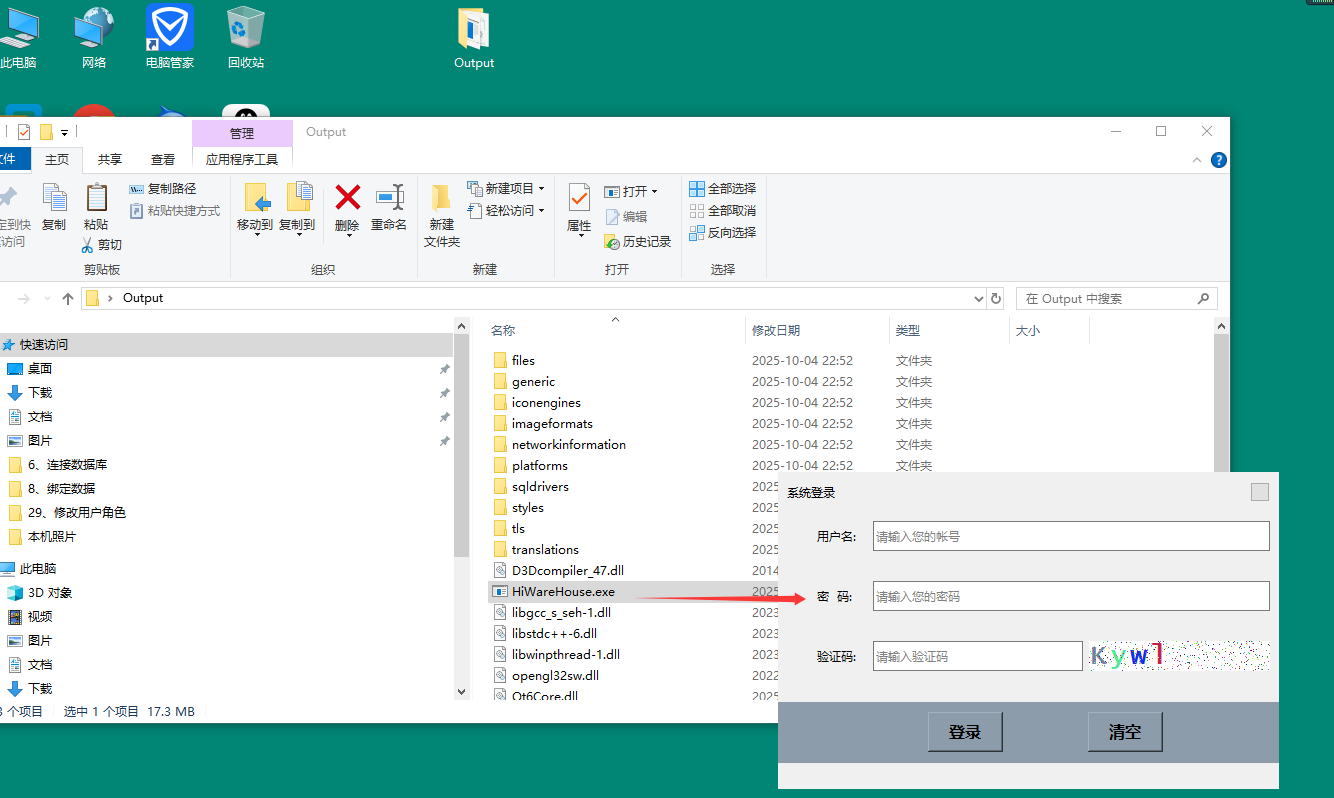The image size is (1334, 798).
Task: Click Invert selection in ribbon
Action: point(722,233)
